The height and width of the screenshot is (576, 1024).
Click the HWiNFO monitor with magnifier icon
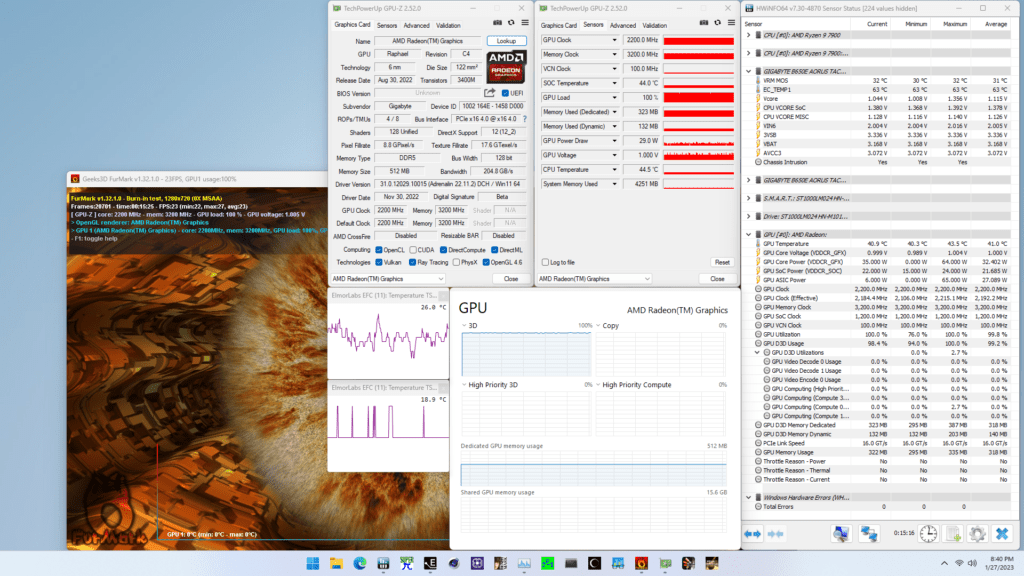[841, 534]
